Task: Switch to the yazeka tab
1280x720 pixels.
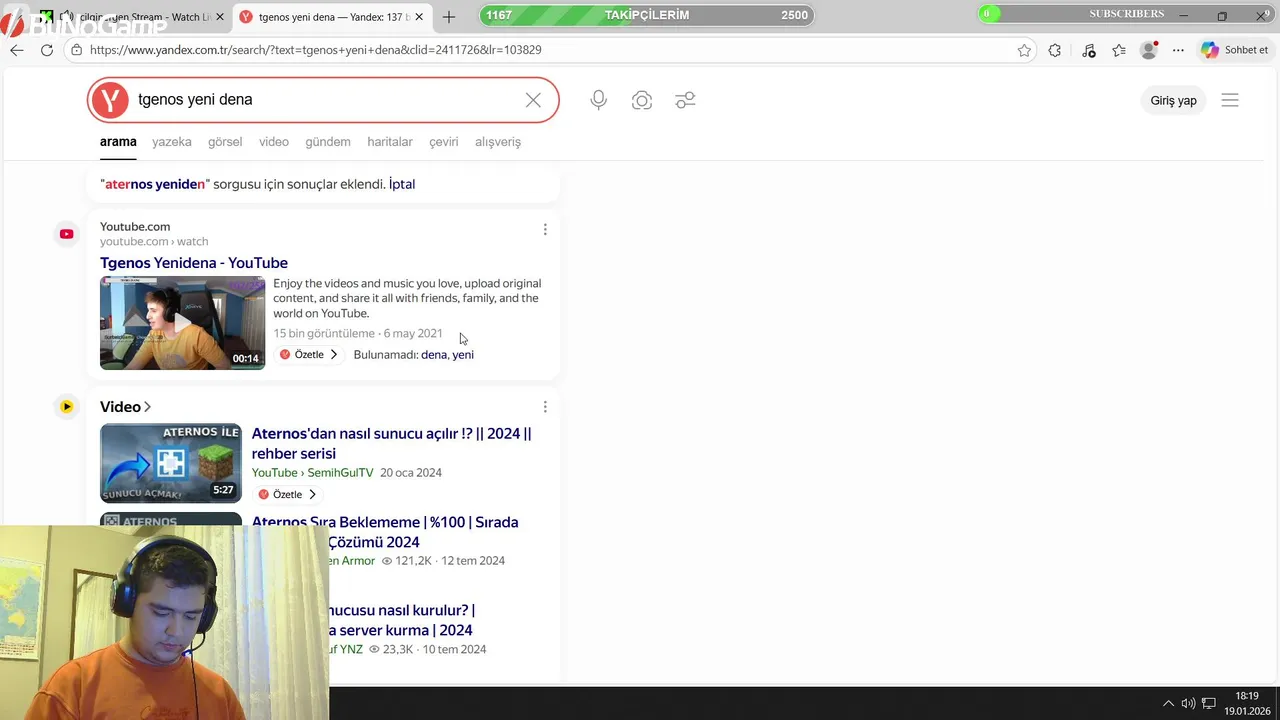Action: (171, 142)
